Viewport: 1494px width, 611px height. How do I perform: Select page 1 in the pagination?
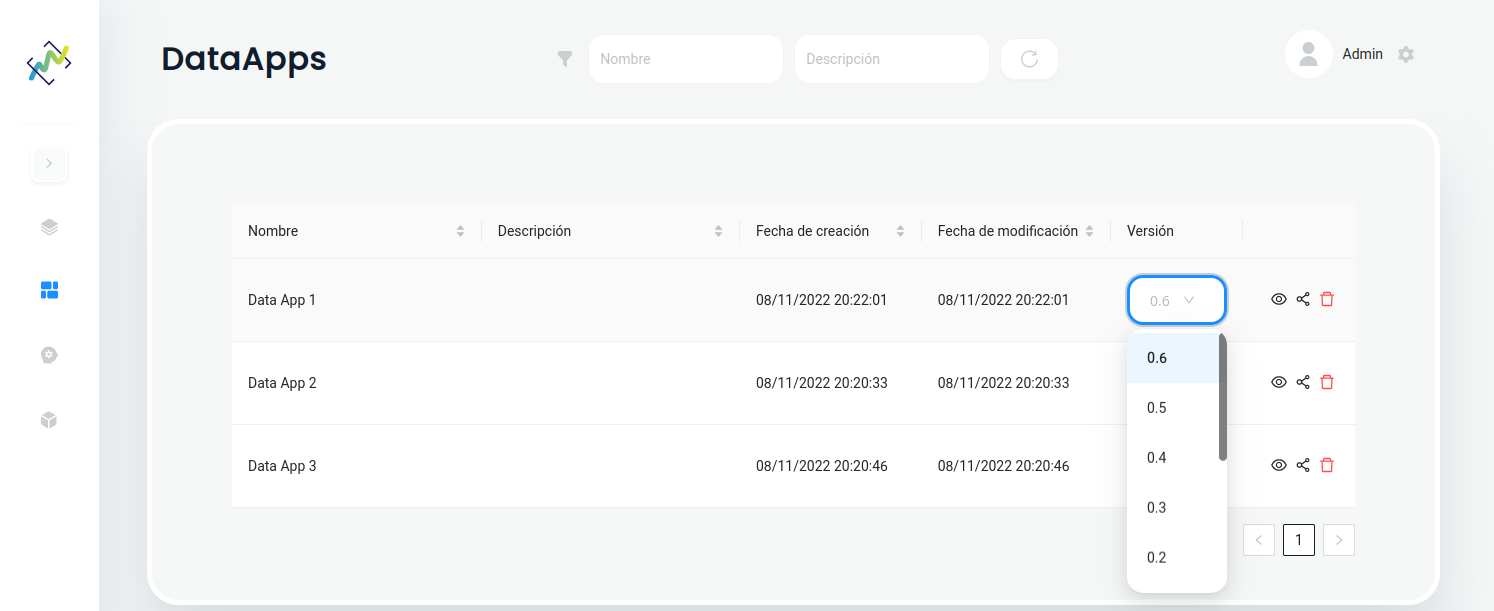(x=1299, y=540)
